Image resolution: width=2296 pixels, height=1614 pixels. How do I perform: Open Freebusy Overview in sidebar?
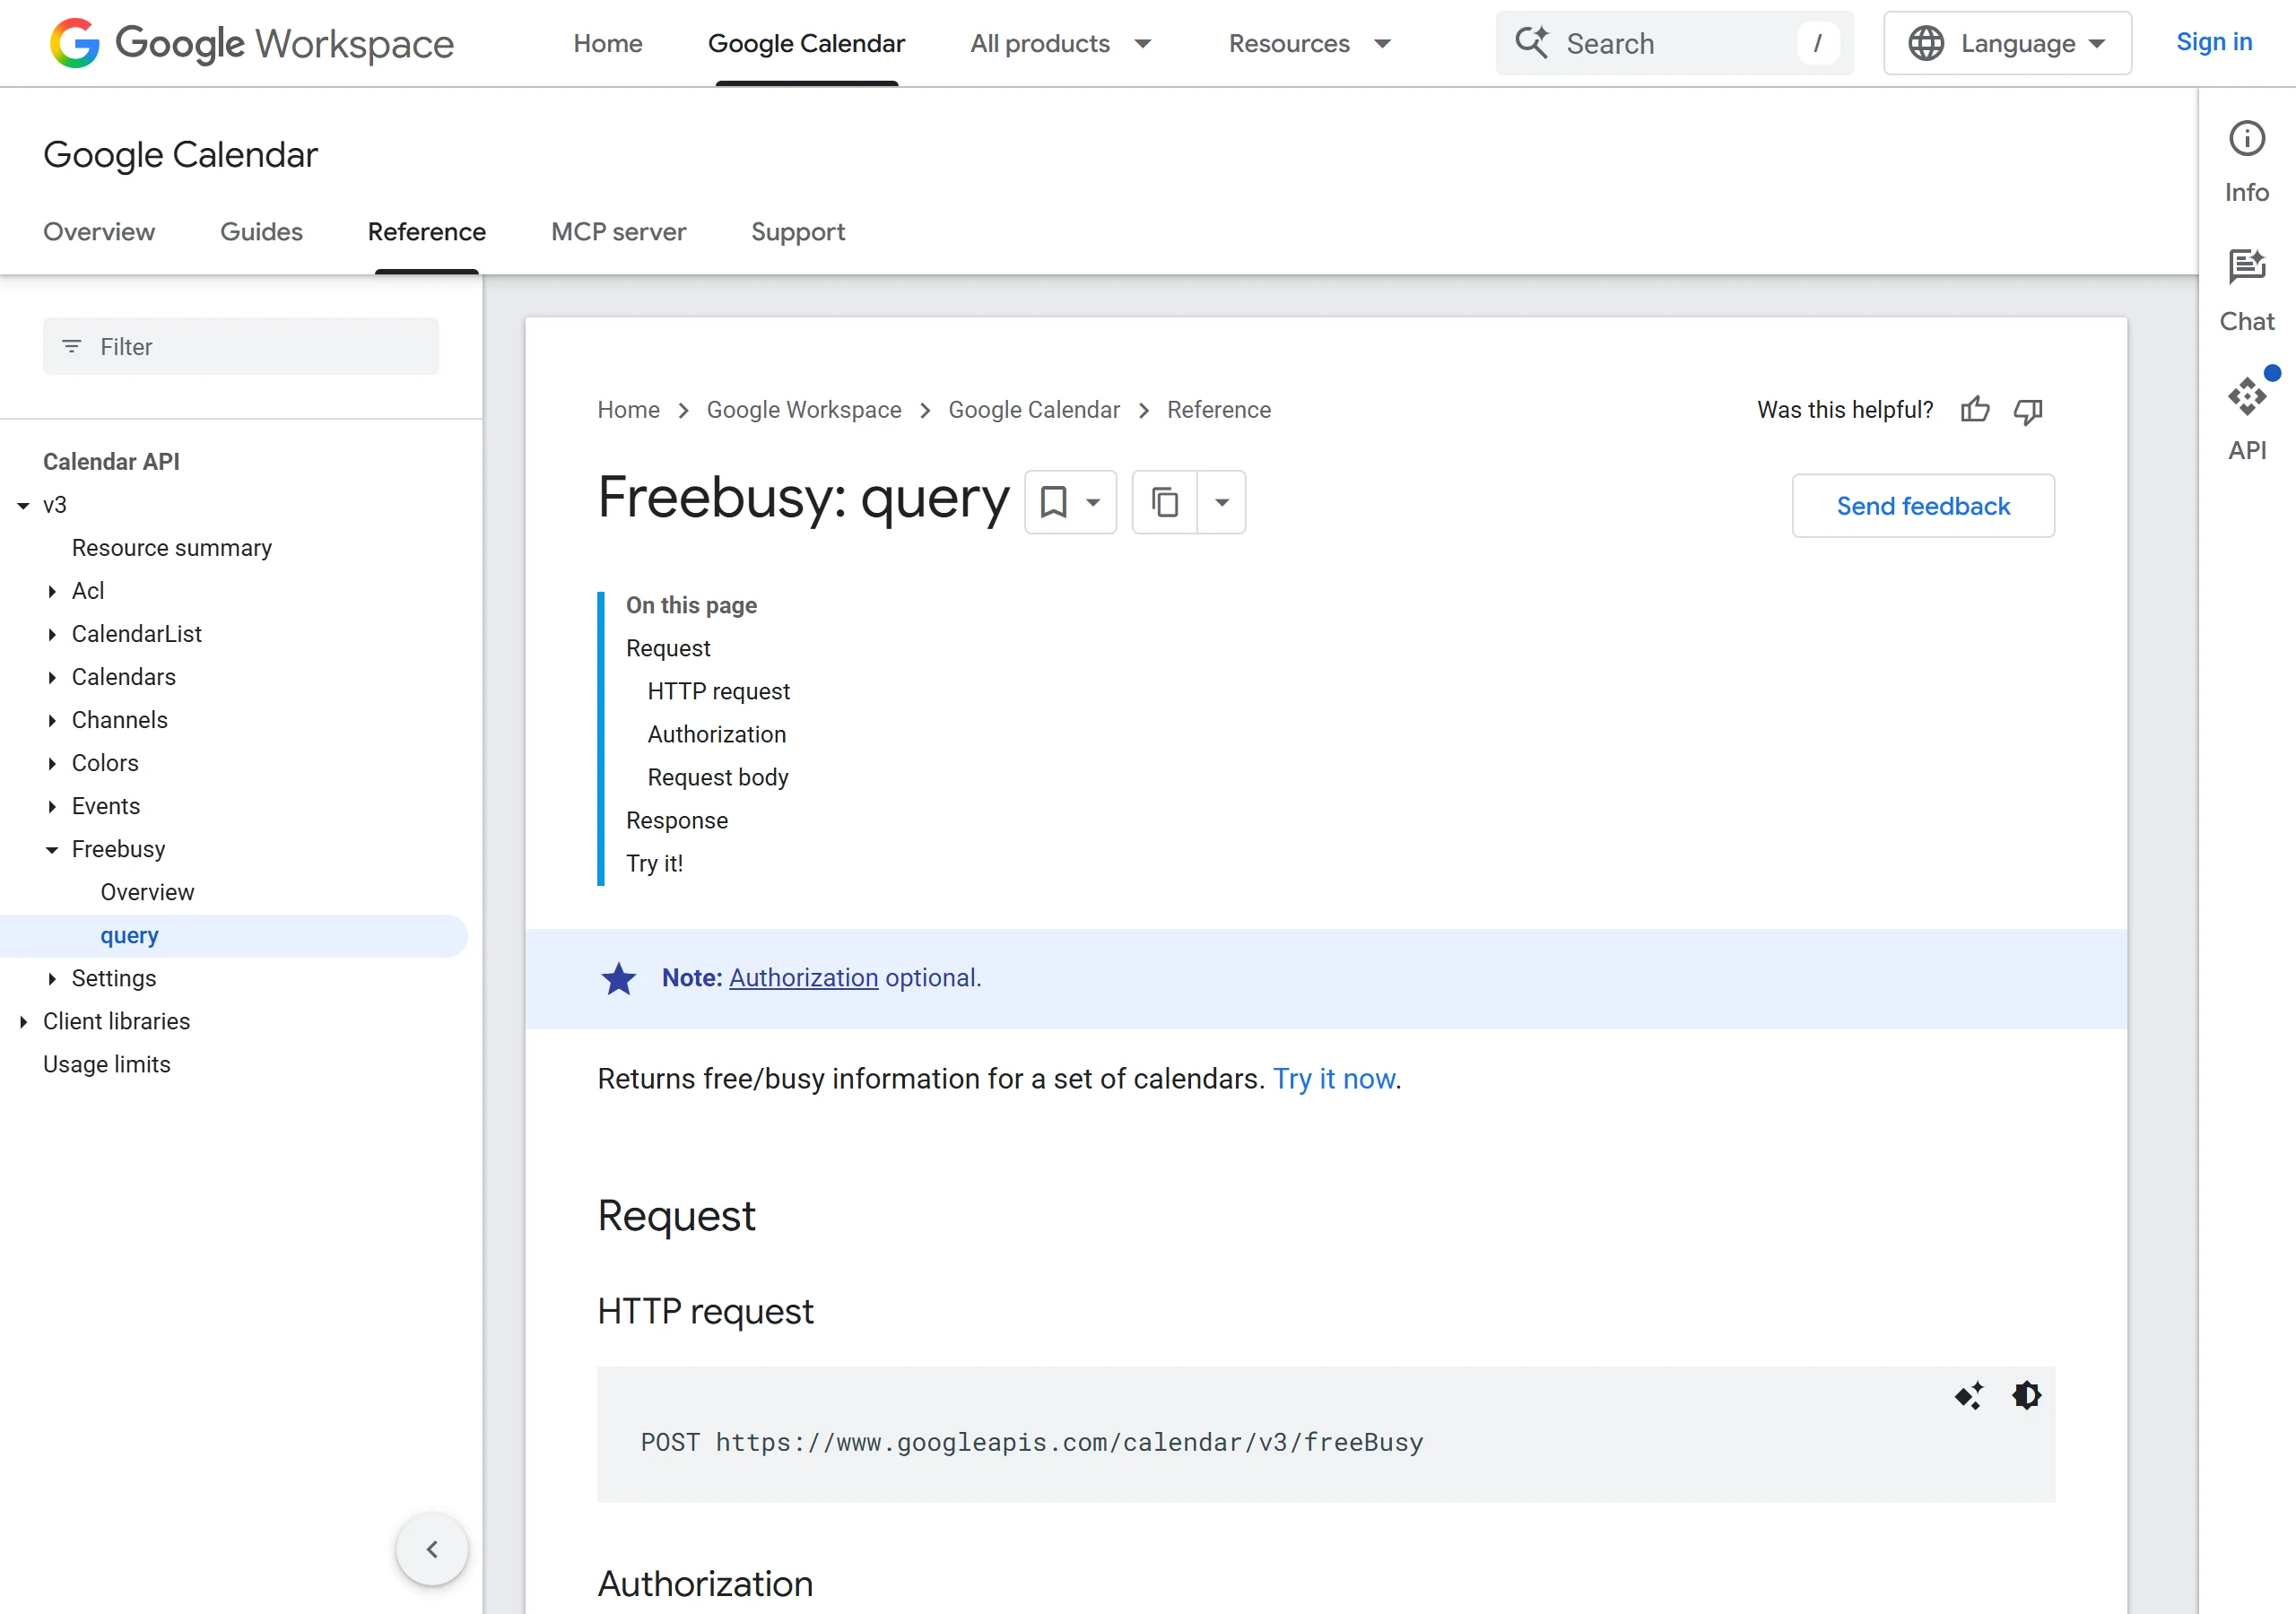point(147,892)
